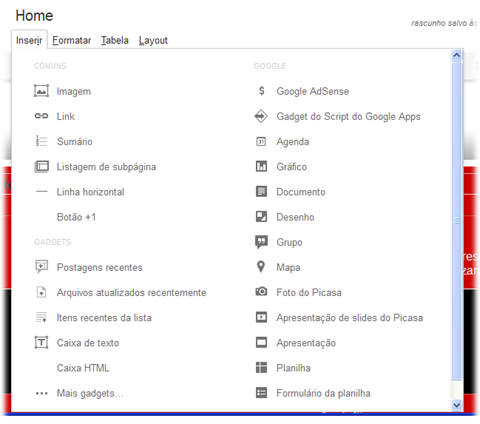Click the Grupo speech bubble icon
Screen dimensions: 480x424
[x=261, y=242]
